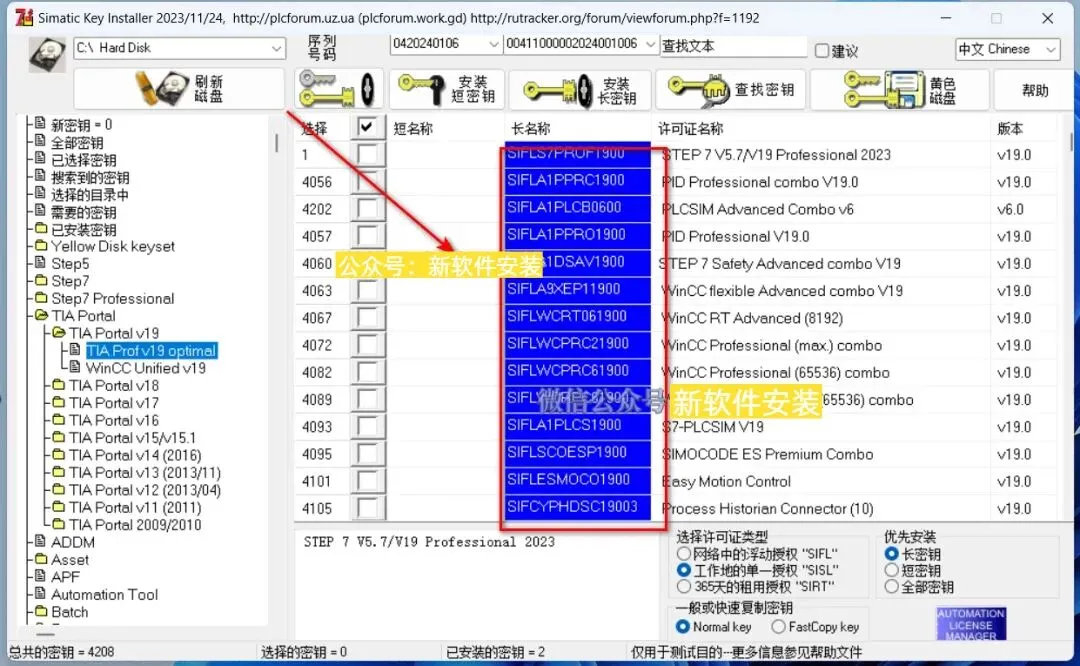Select the short key priority radio
This screenshot has height=666, width=1080.
pos(891,570)
